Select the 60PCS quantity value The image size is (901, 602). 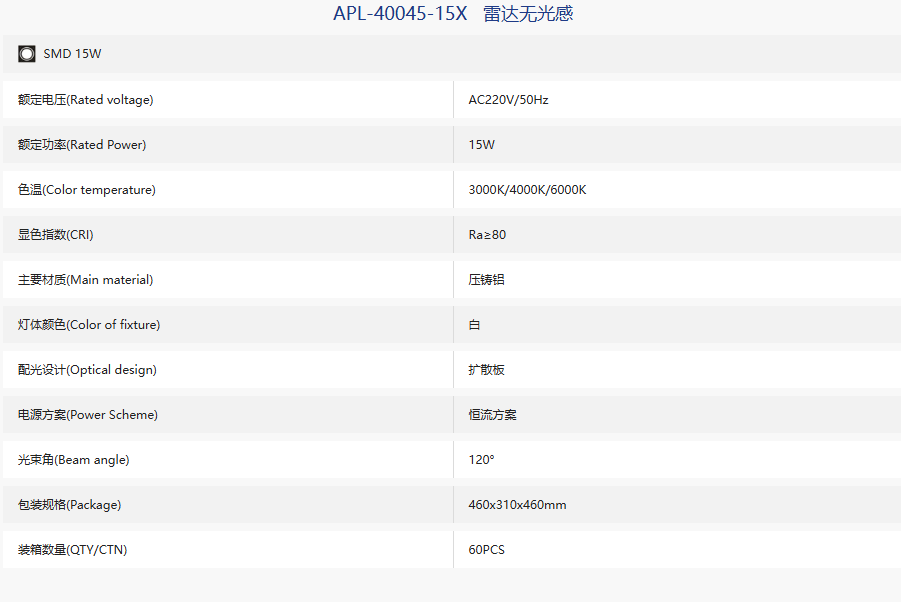487,550
